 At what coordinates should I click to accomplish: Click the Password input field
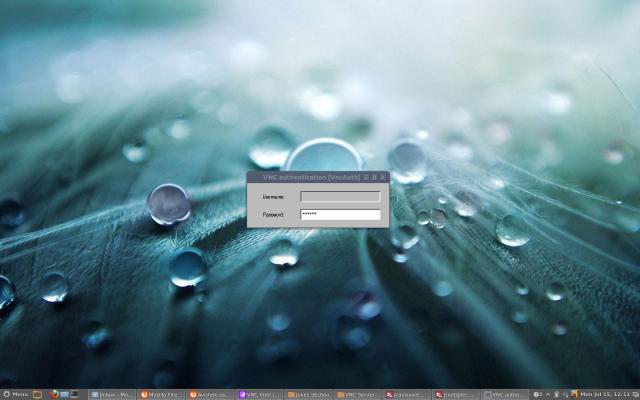(340, 214)
